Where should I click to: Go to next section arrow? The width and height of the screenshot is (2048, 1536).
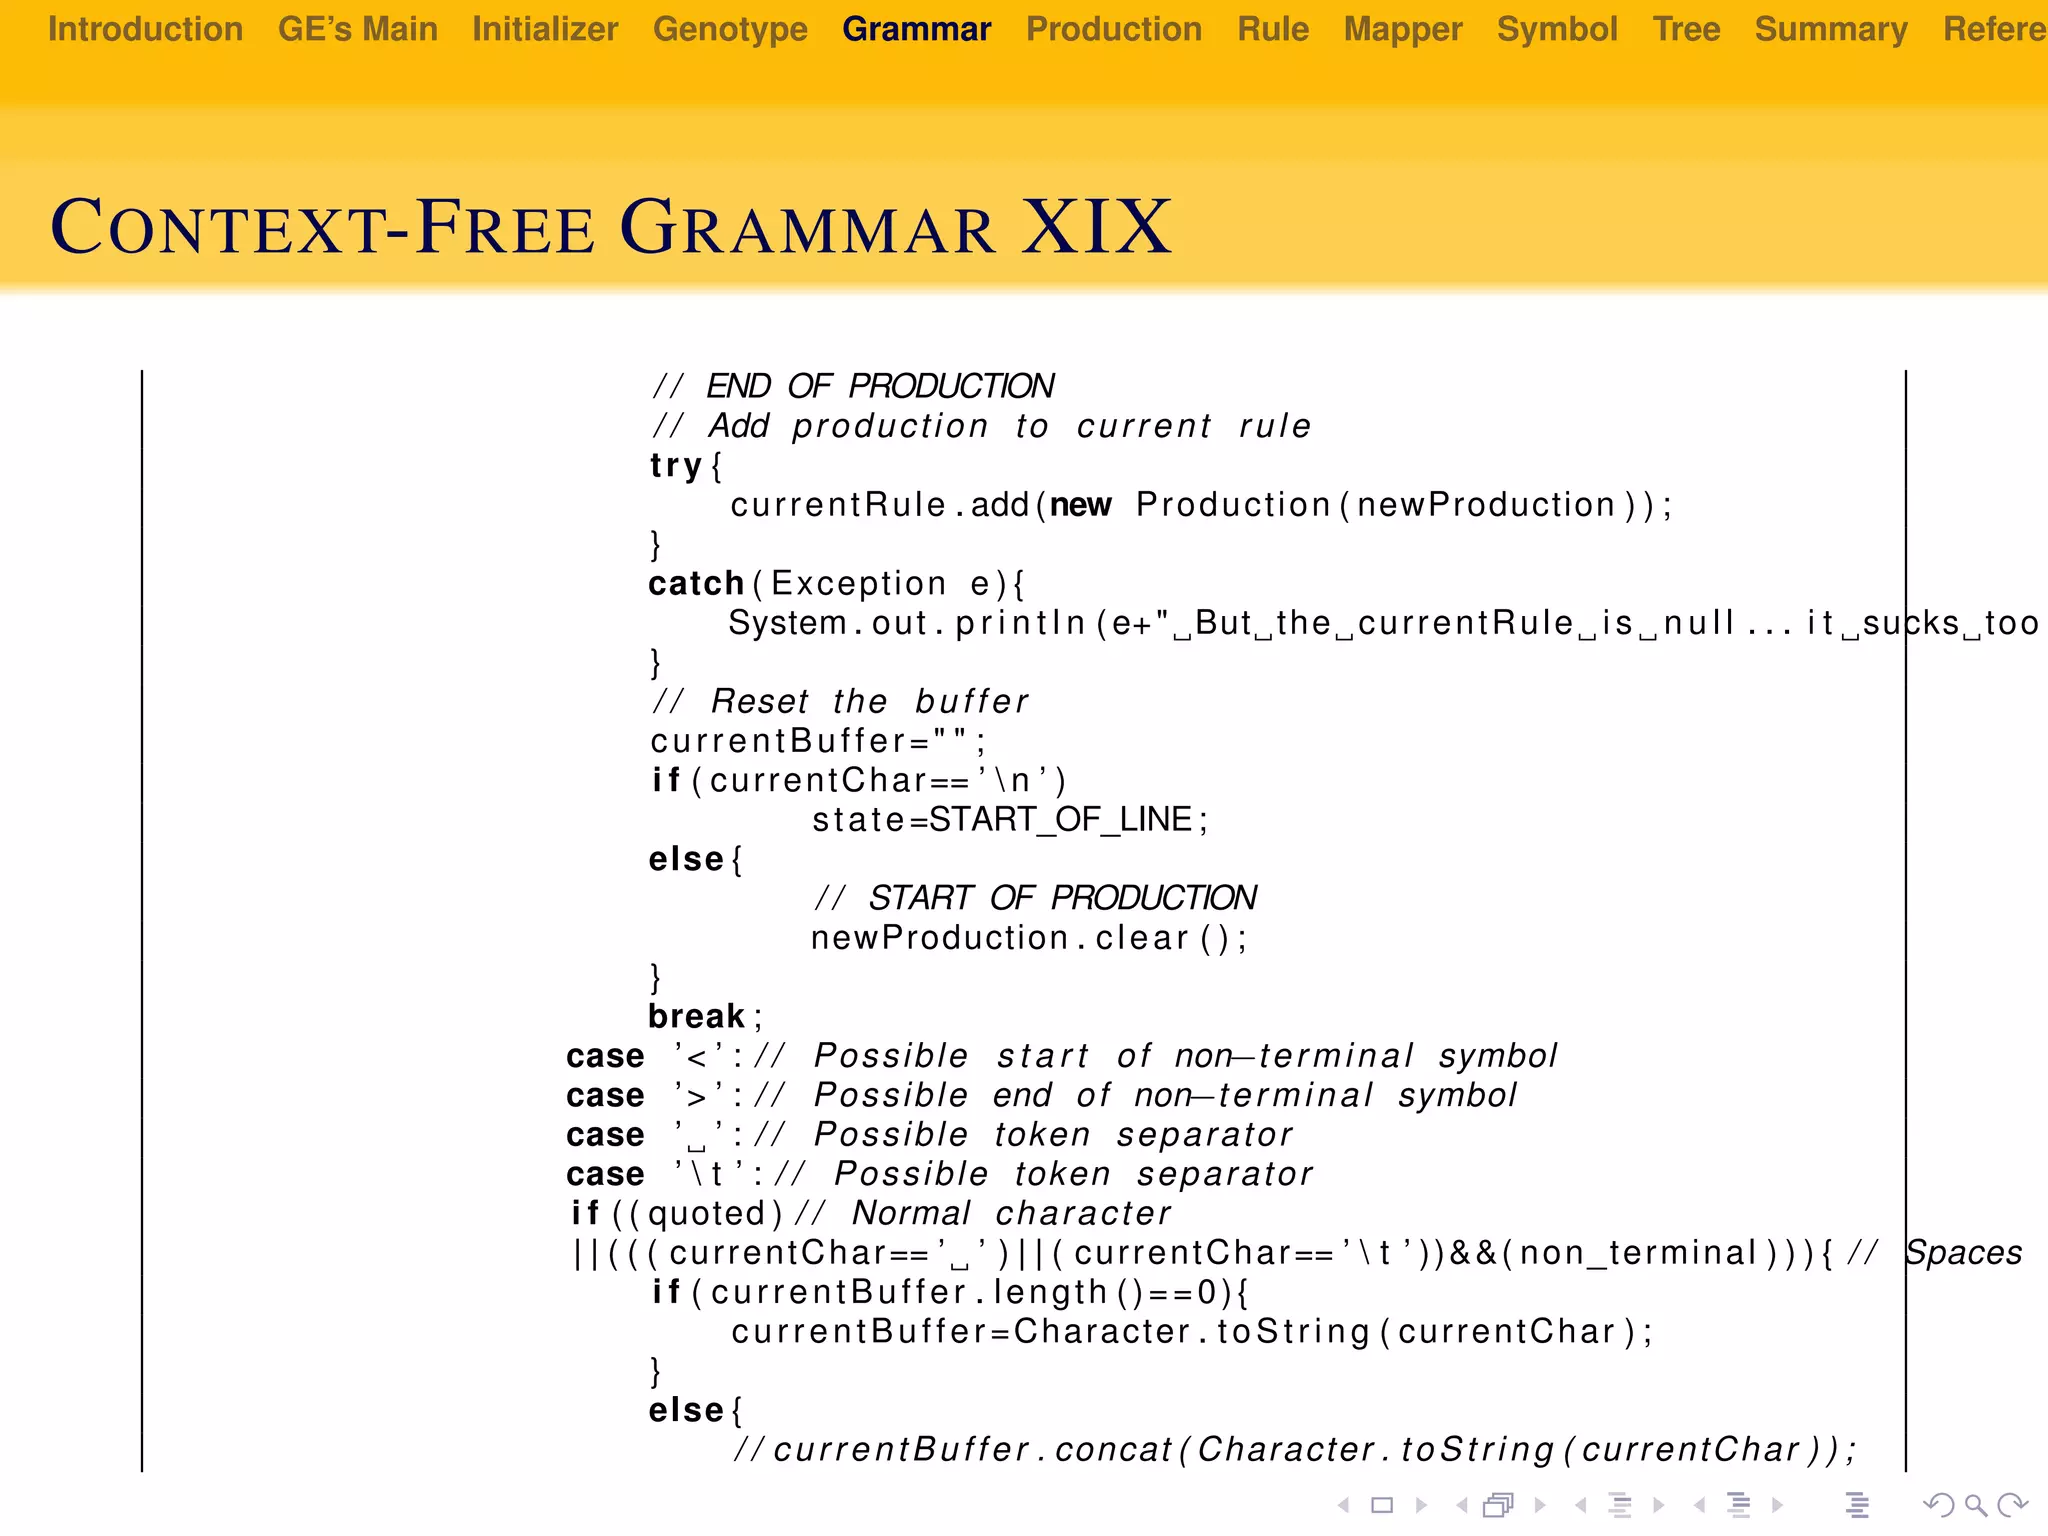point(1778,1505)
